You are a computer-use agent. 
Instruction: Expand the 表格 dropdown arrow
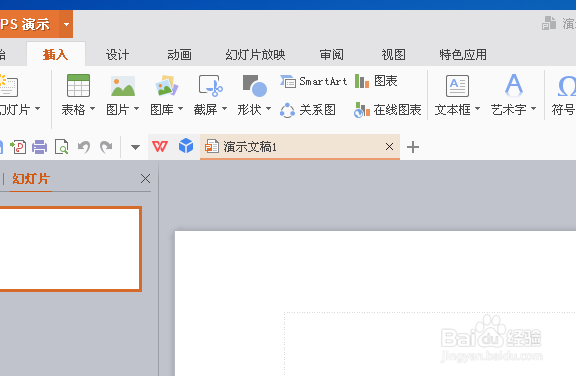pyautogui.click(x=93, y=109)
